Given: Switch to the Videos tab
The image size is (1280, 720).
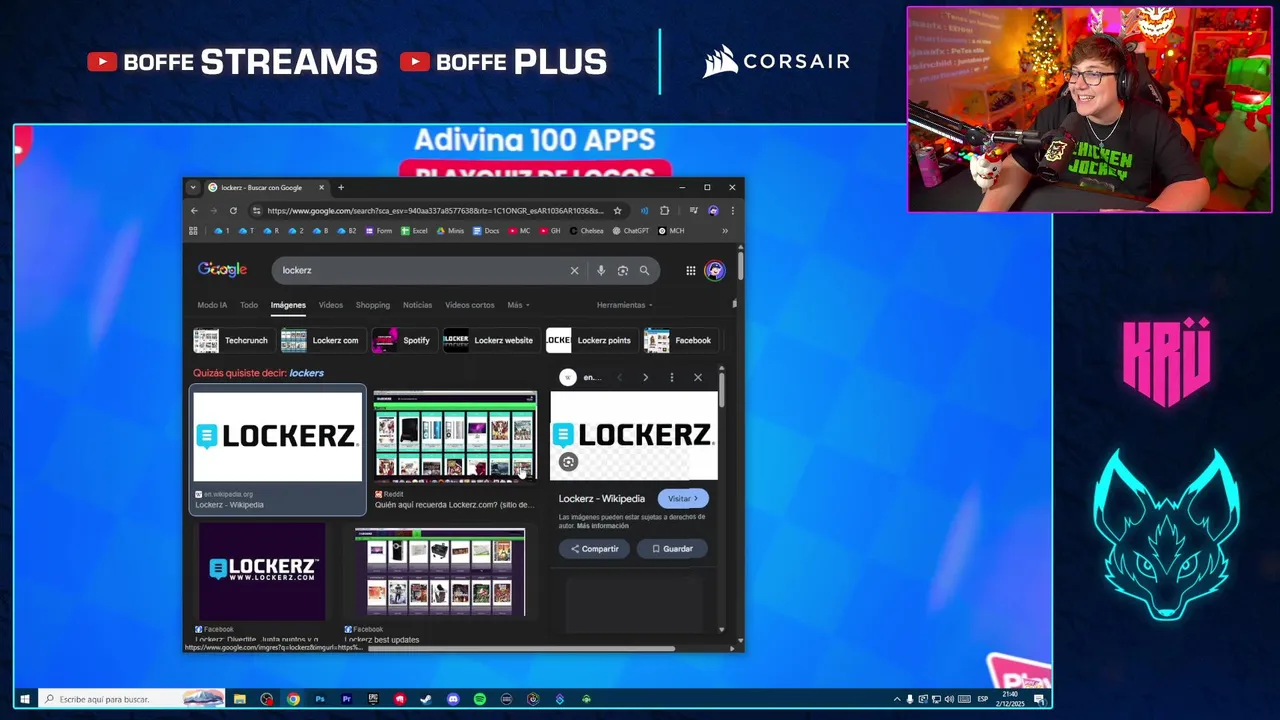Looking at the screenshot, I should 331,305.
